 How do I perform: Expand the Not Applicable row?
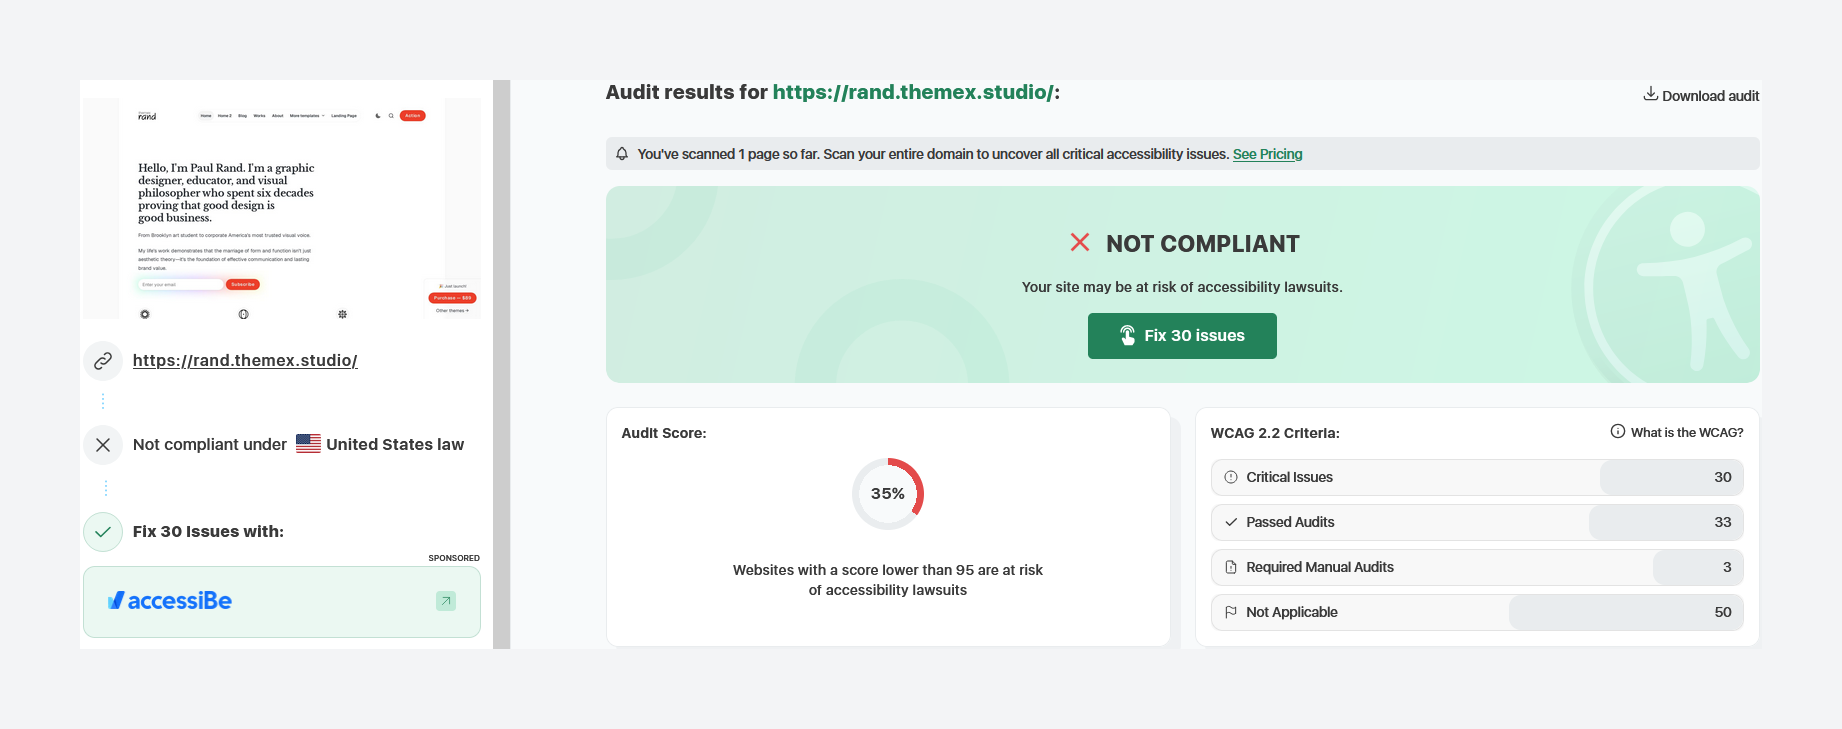coord(1476,612)
